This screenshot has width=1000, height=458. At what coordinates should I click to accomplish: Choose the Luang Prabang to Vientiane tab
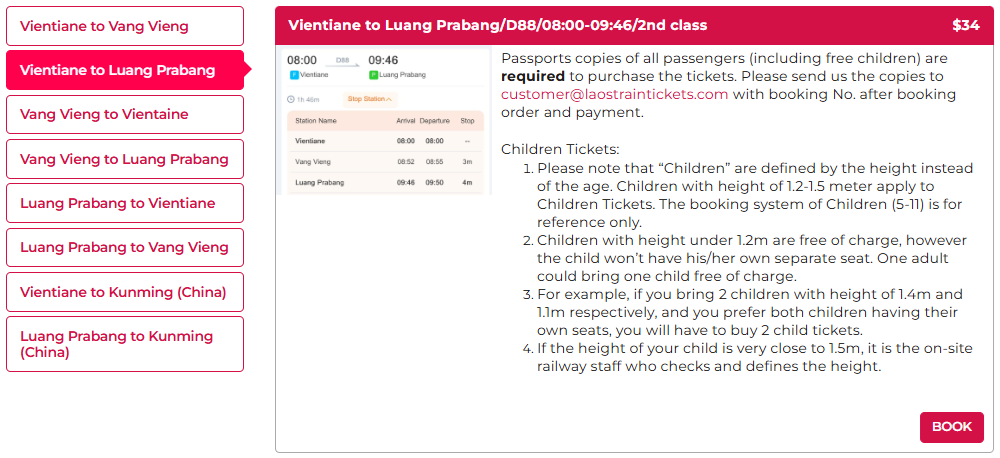(125, 203)
